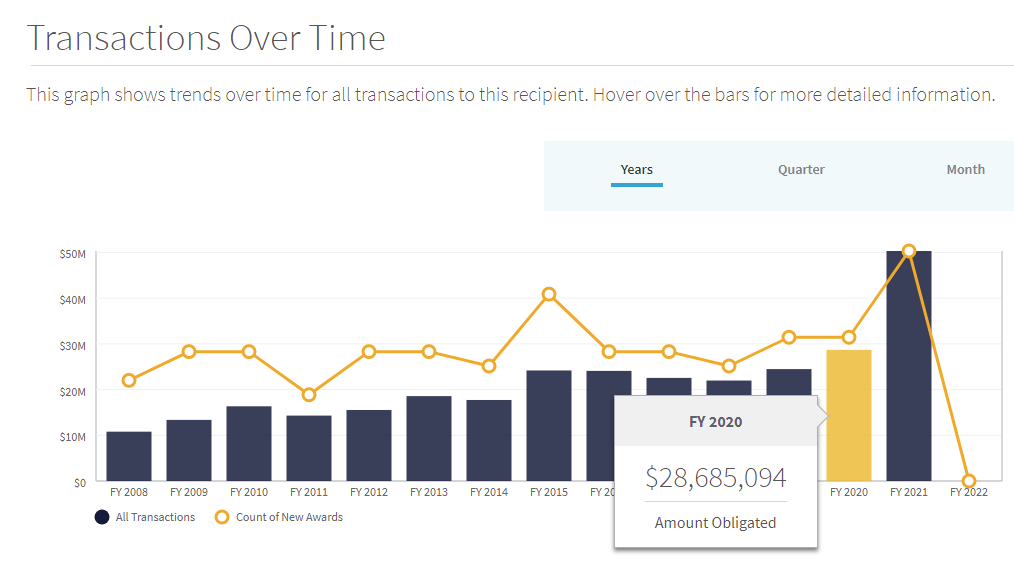Click the Count of New Awards legend label

pos(290,517)
